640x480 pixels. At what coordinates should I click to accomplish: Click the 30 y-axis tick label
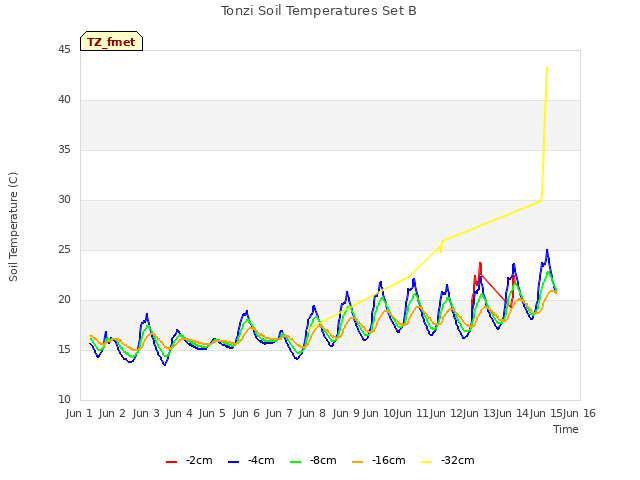pos(64,200)
